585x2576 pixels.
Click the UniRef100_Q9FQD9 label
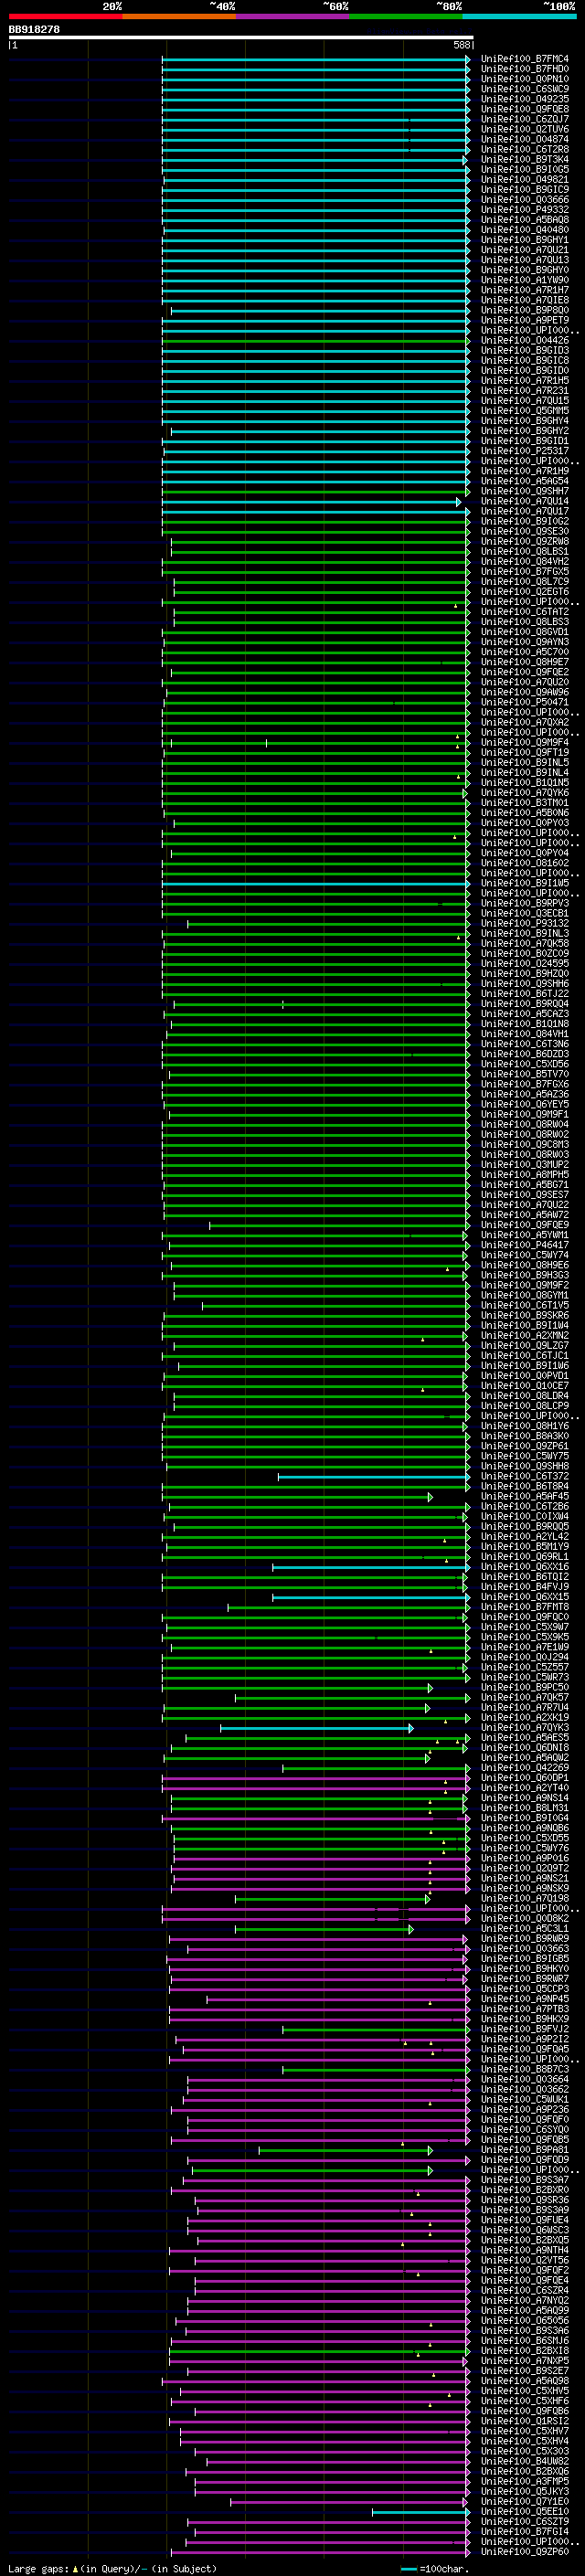pyautogui.click(x=525, y=2160)
